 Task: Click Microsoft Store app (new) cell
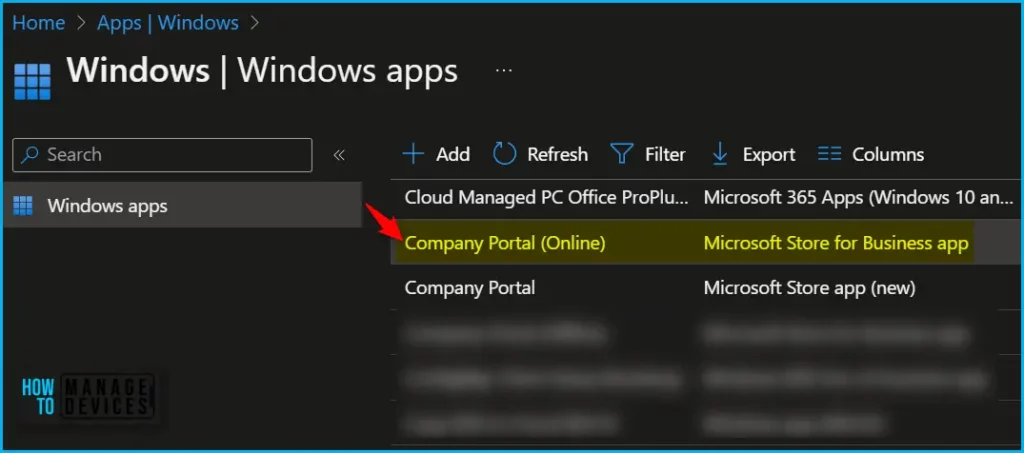[x=810, y=288]
